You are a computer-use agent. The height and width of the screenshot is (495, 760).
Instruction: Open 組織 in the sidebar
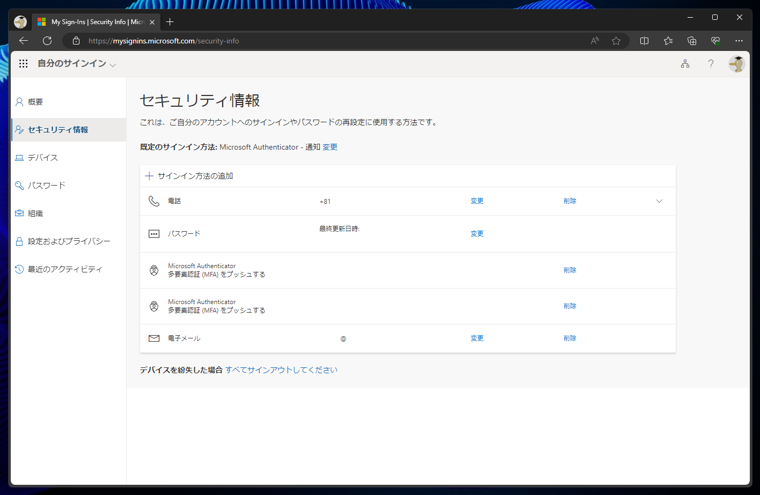[68, 213]
